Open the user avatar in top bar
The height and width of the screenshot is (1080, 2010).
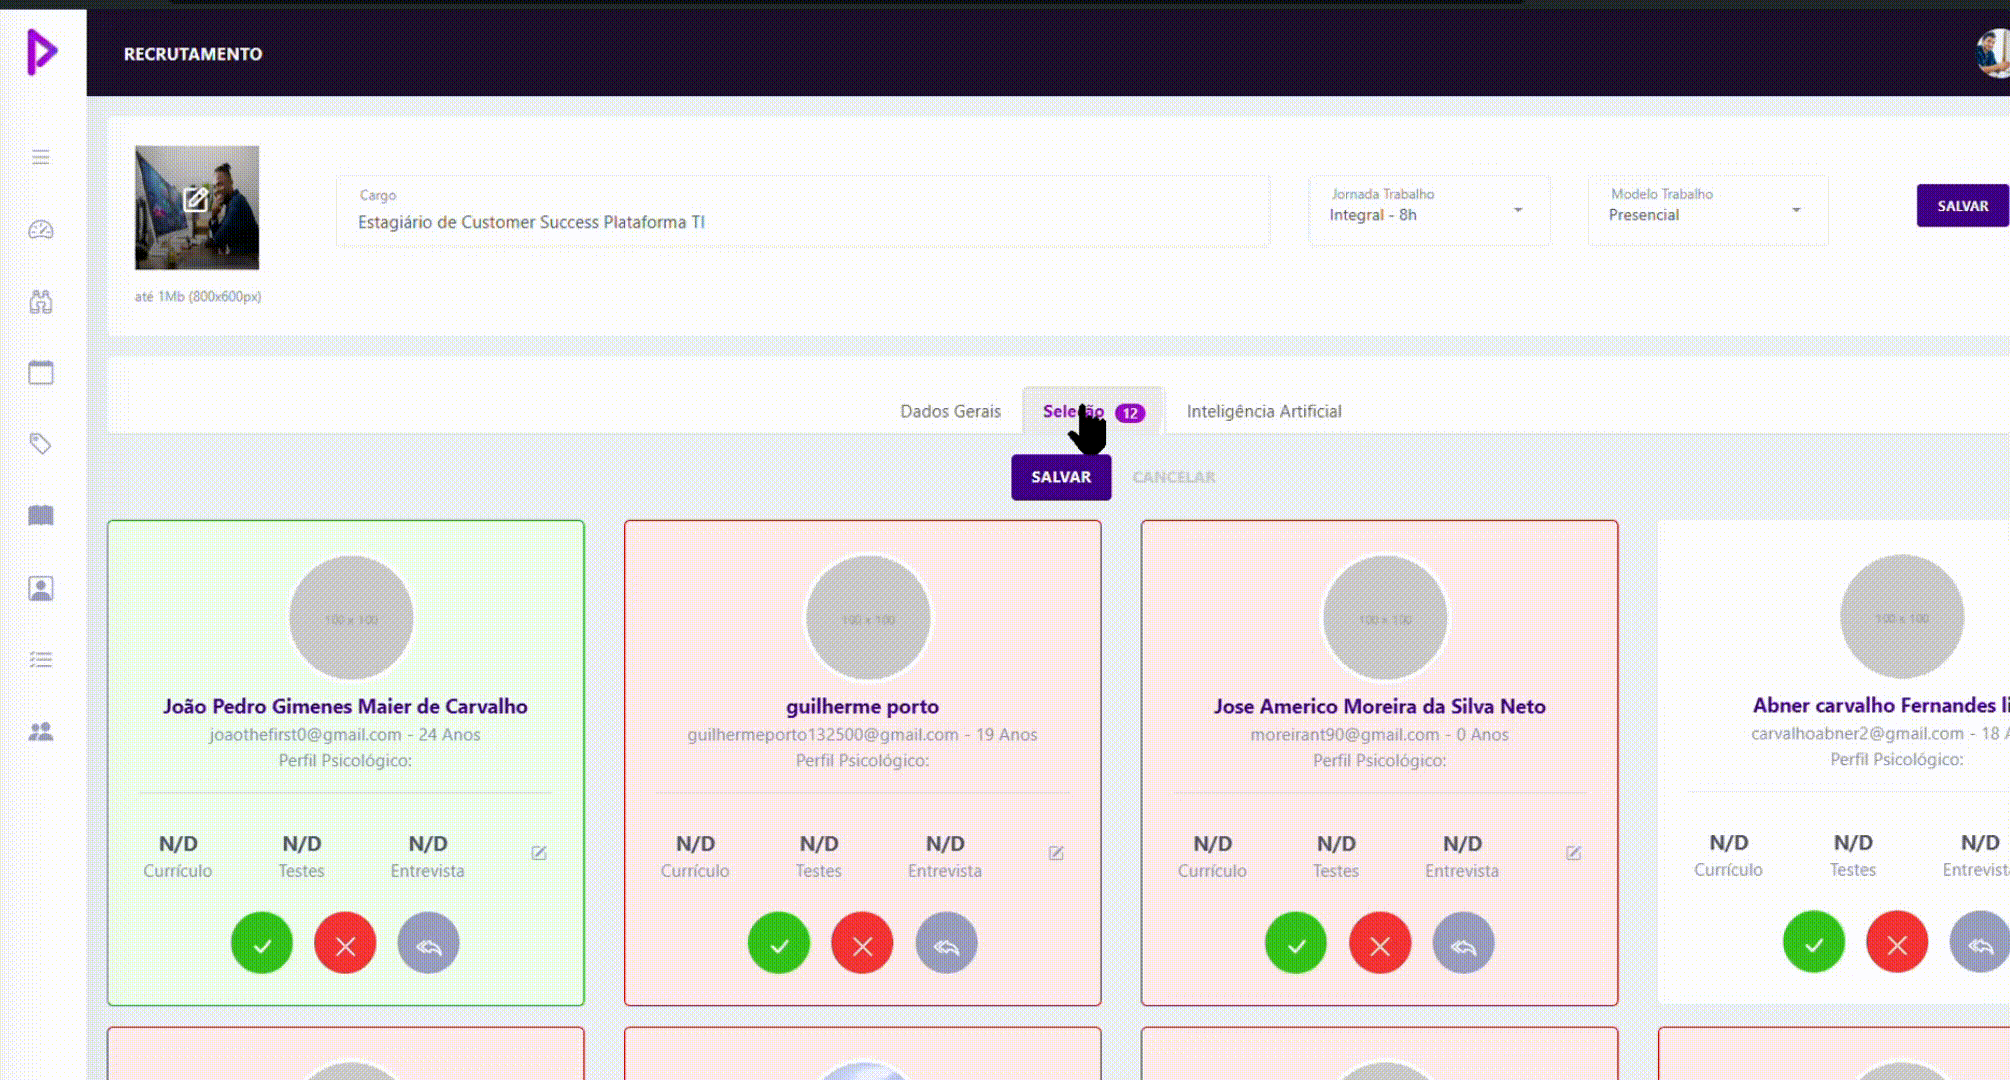click(x=1993, y=52)
